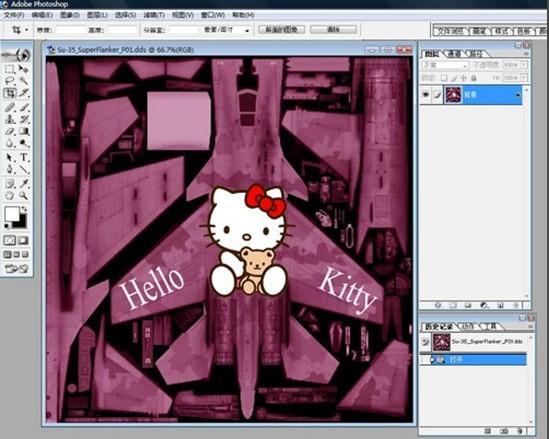Click the new layer set folder icon
This screenshot has width=549, height=439.
pyautogui.click(x=468, y=306)
